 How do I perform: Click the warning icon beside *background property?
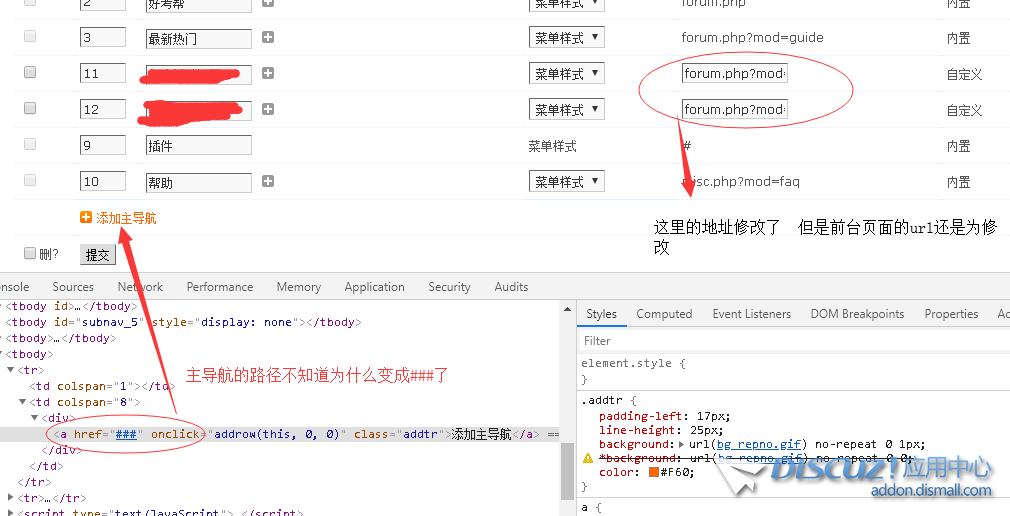(x=588, y=458)
